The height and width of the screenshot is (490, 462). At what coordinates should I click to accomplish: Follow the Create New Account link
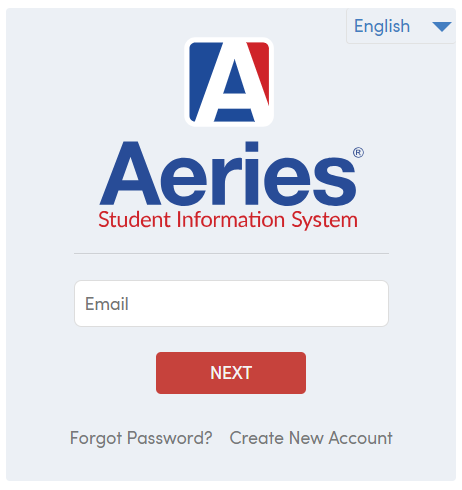311,438
